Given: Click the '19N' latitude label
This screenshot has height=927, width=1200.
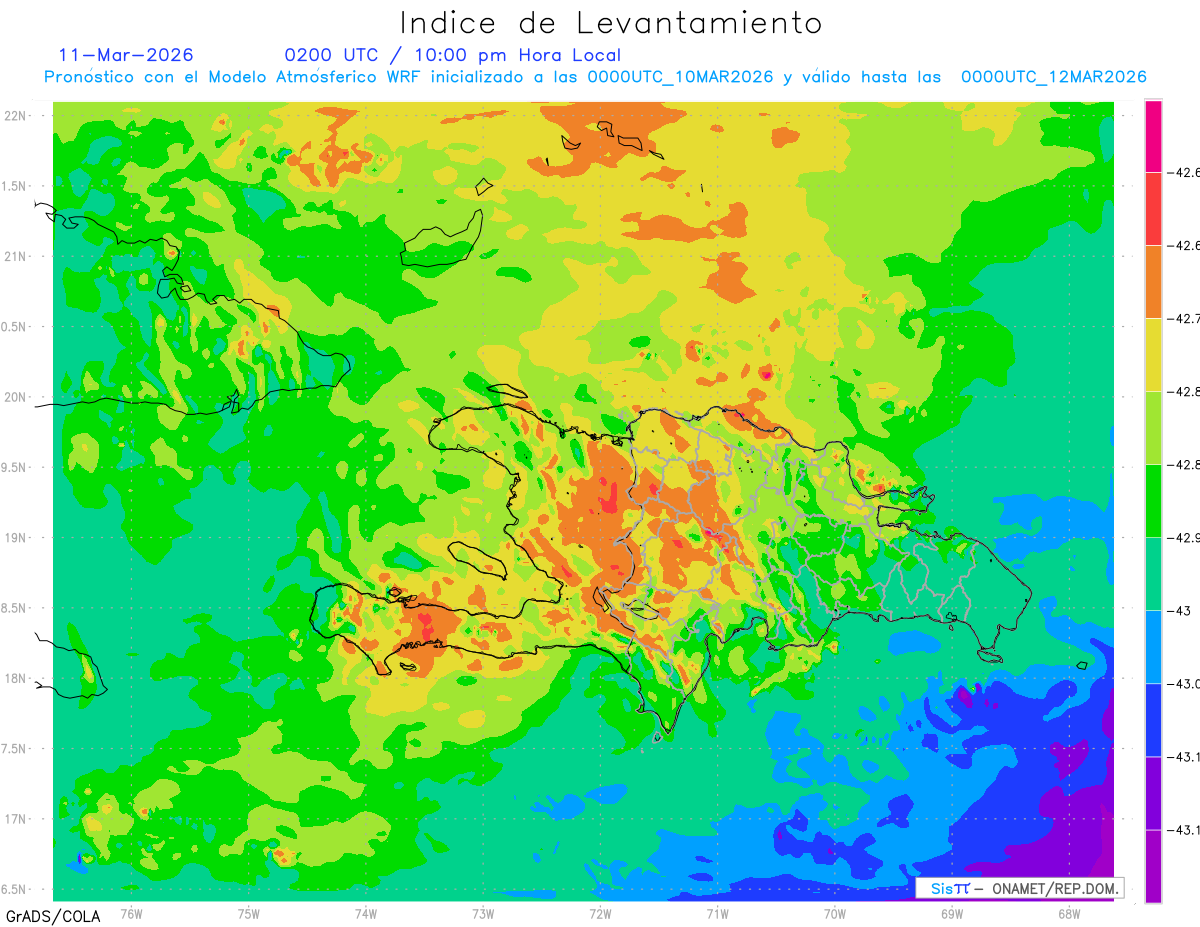Looking at the screenshot, I should tap(15, 537).
